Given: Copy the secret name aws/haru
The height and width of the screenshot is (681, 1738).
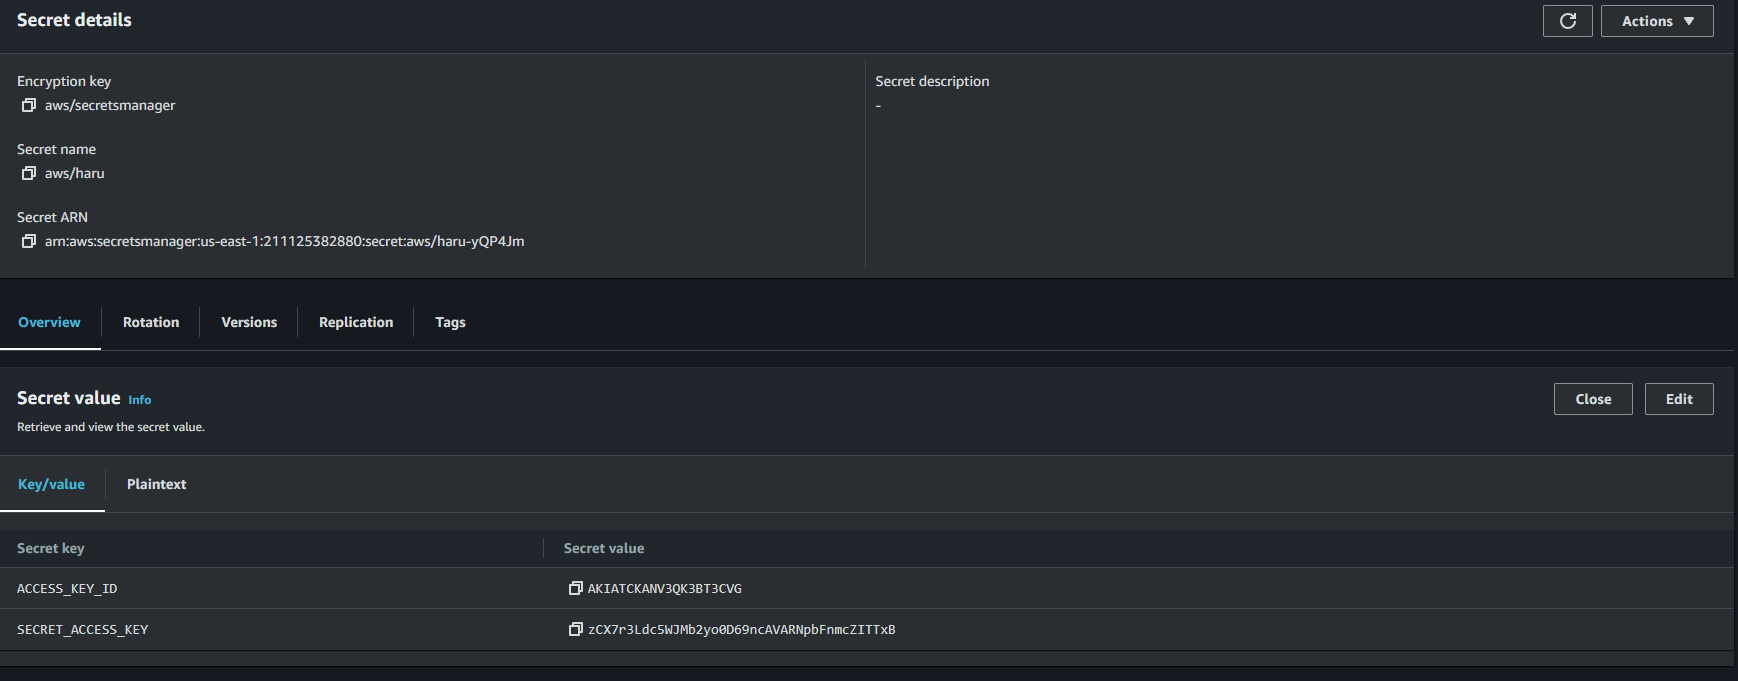Looking at the screenshot, I should [29, 173].
